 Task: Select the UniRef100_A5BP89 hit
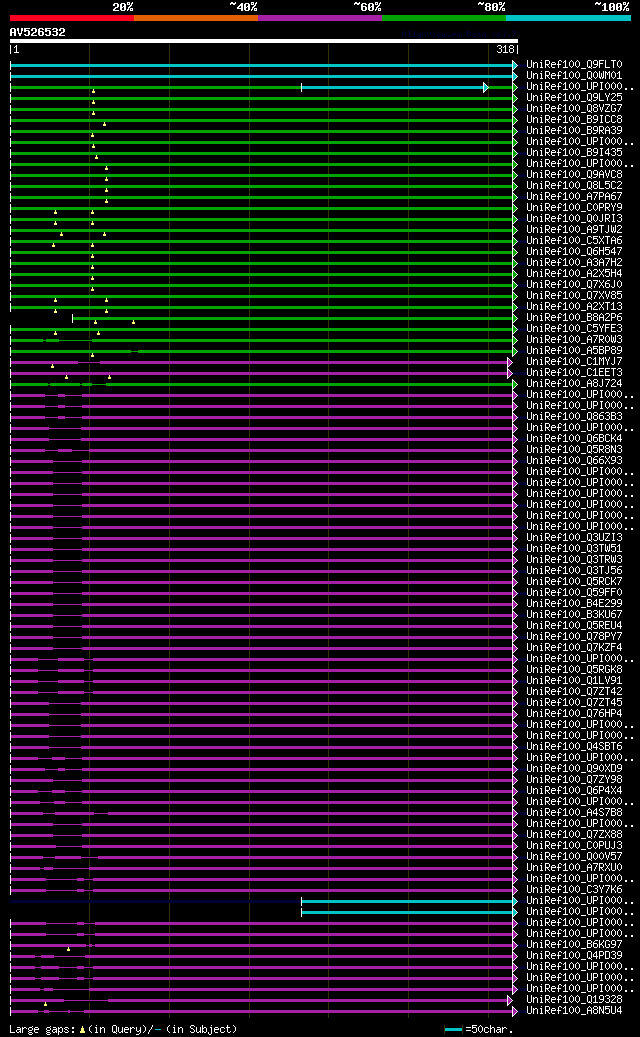tap(574, 351)
